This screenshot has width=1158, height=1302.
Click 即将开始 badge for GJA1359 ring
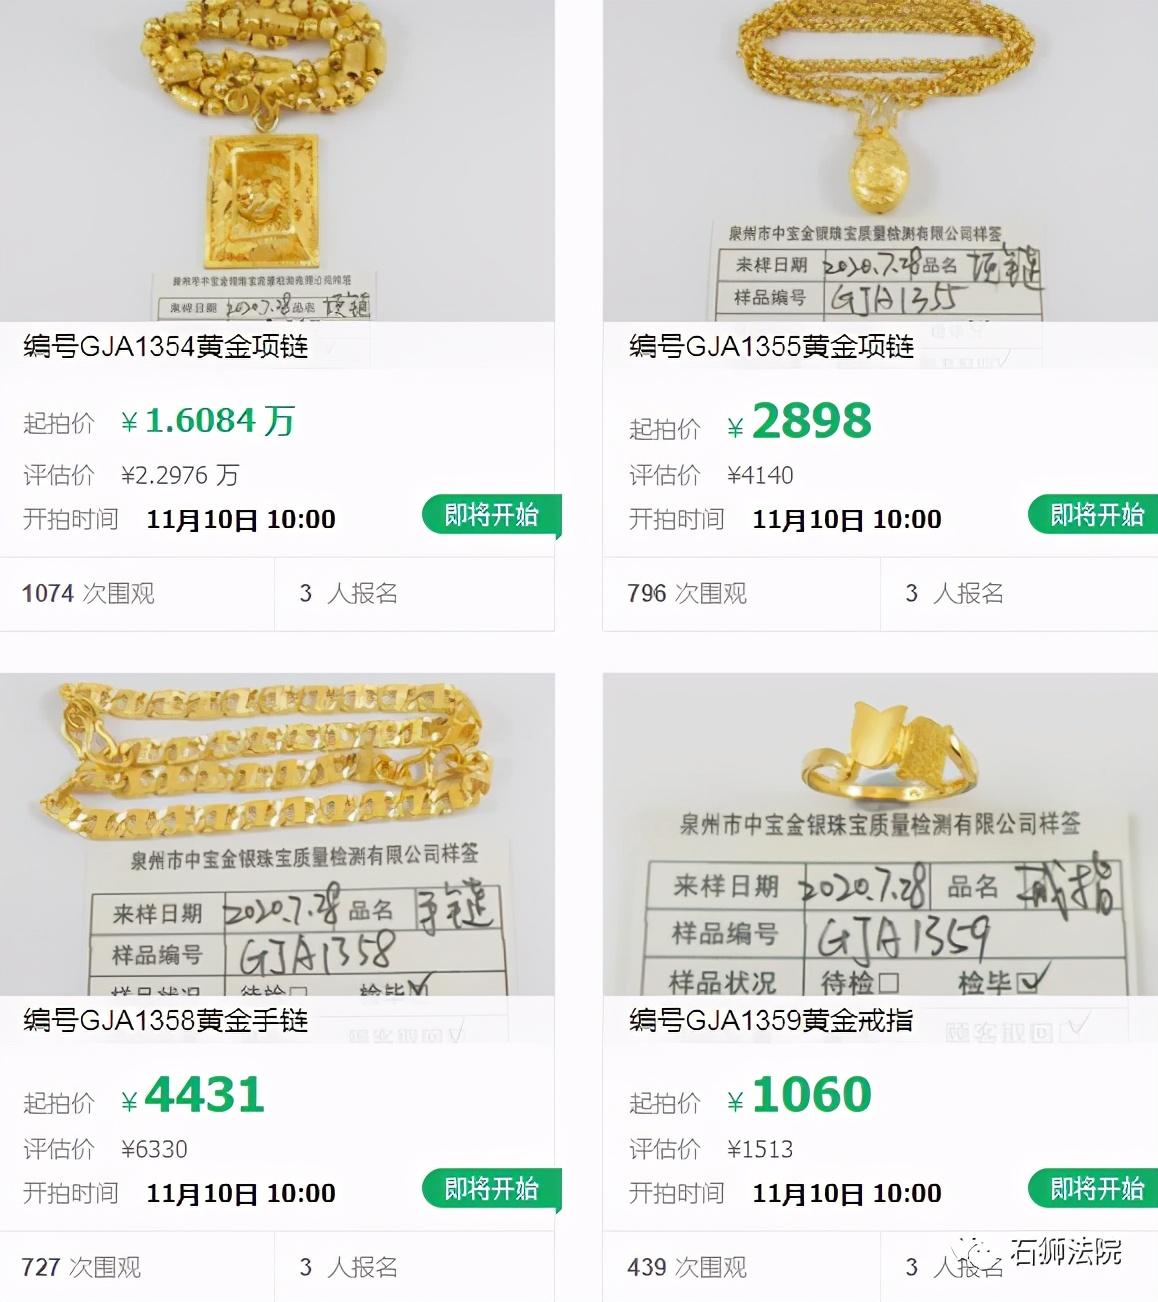[1096, 1189]
